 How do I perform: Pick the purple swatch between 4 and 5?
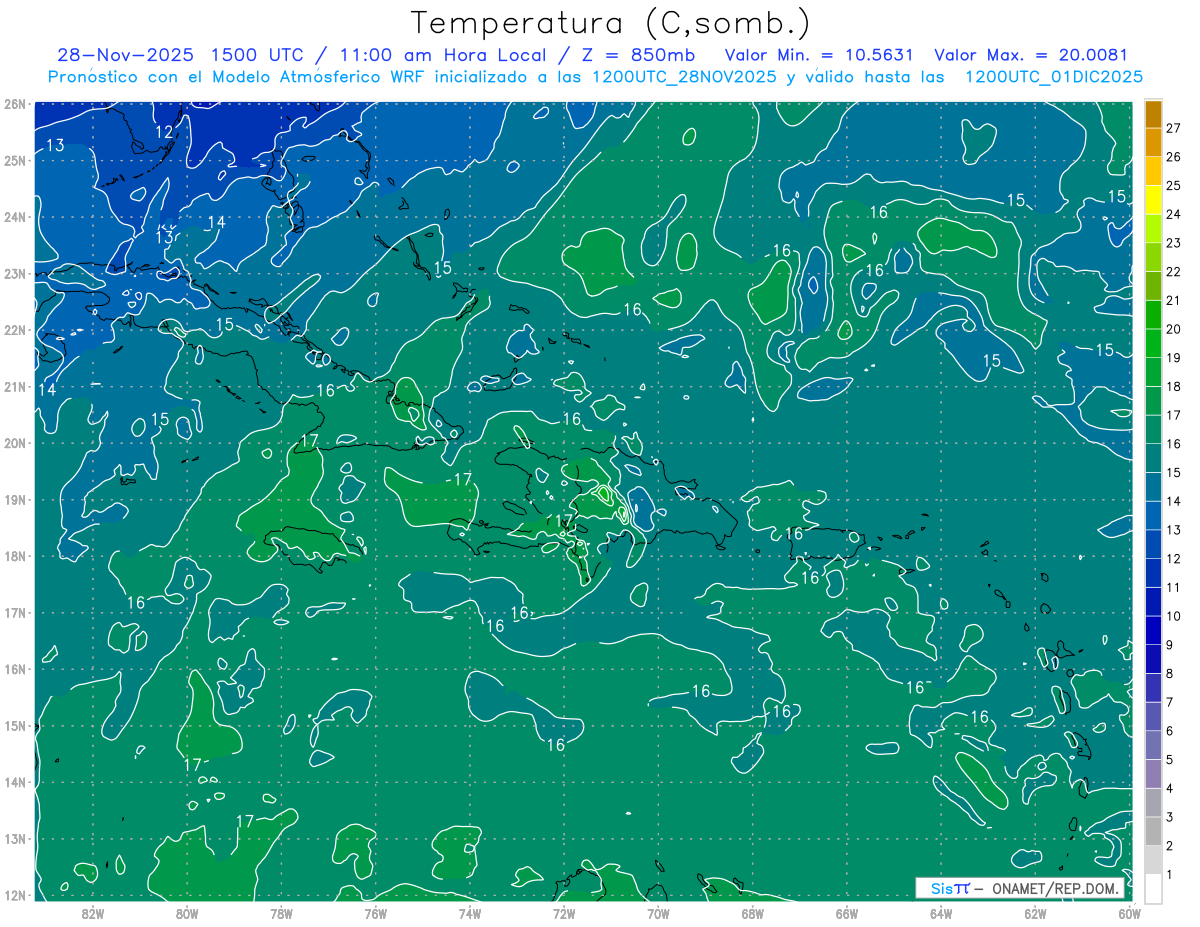1153,774
